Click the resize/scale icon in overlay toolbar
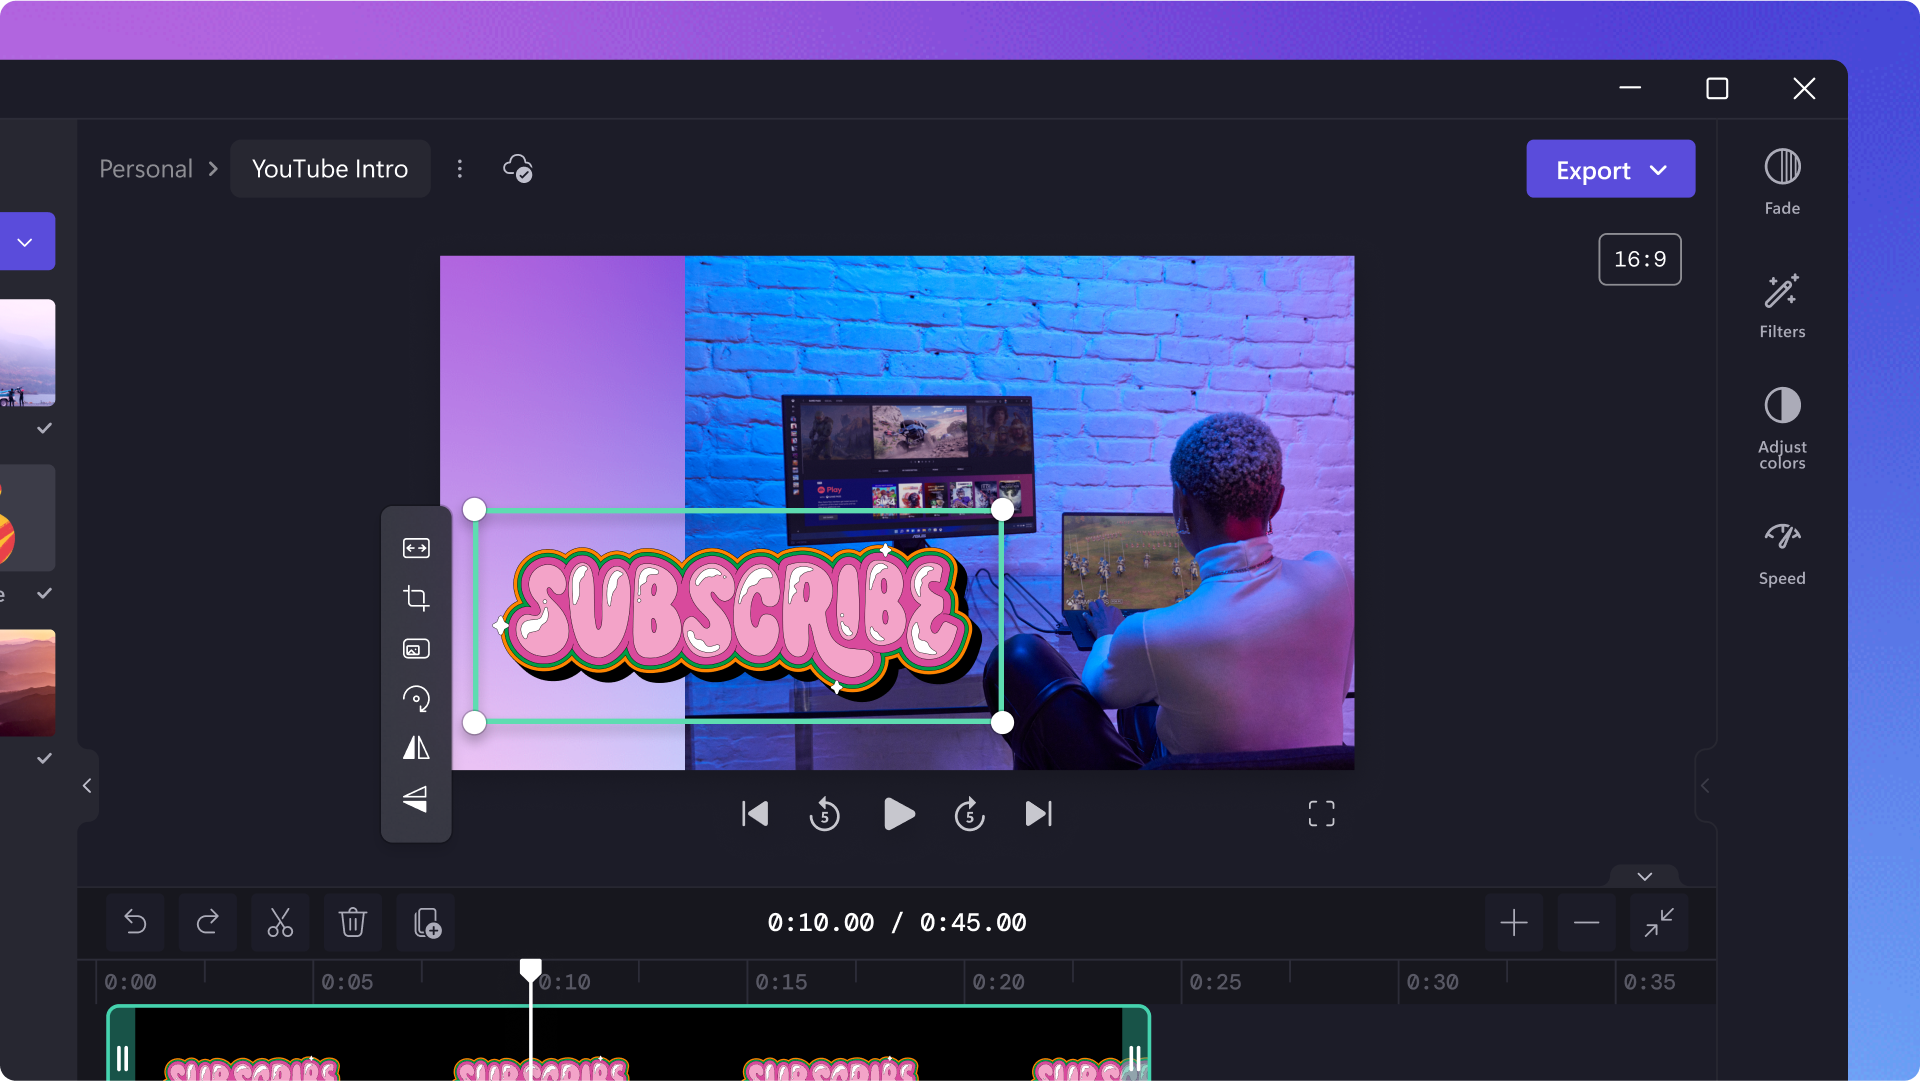This screenshot has height=1081, width=1920. [x=415, y=547]
